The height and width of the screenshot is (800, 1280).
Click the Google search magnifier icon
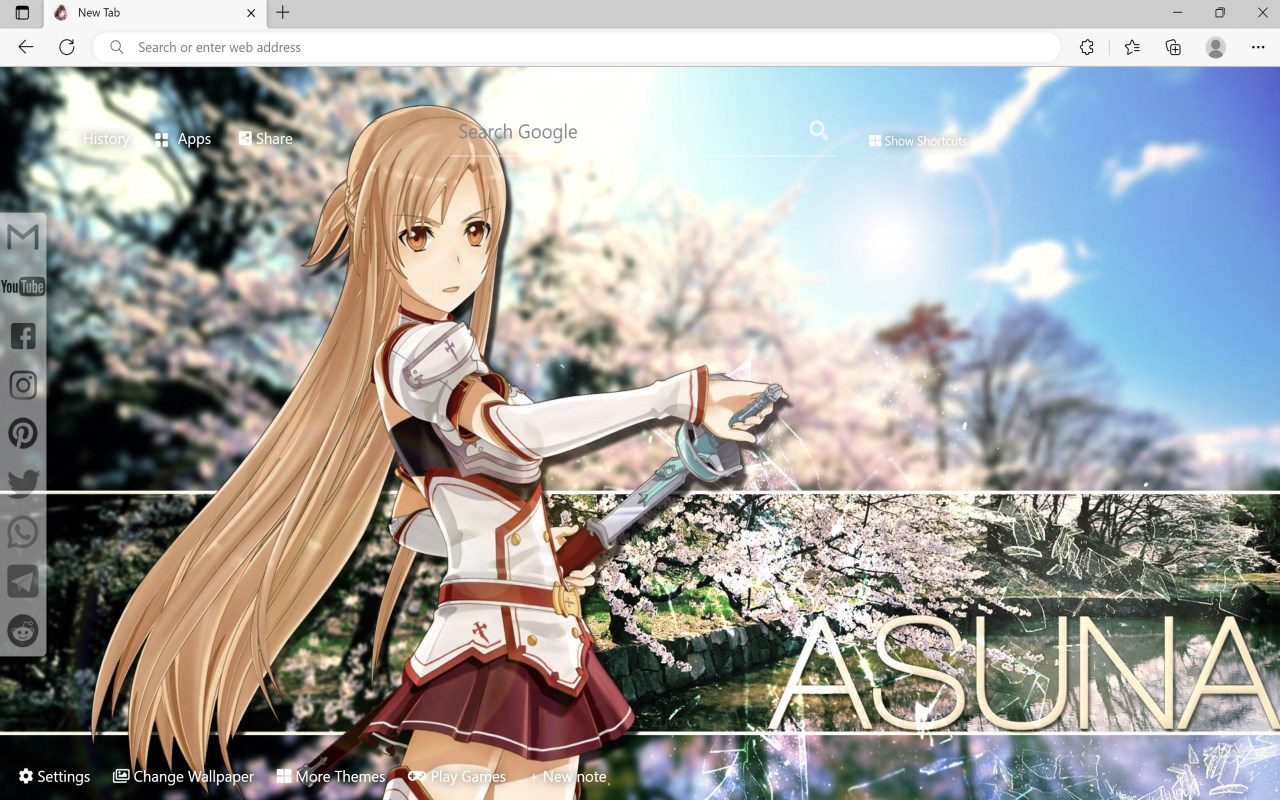(x=818, y=131)
